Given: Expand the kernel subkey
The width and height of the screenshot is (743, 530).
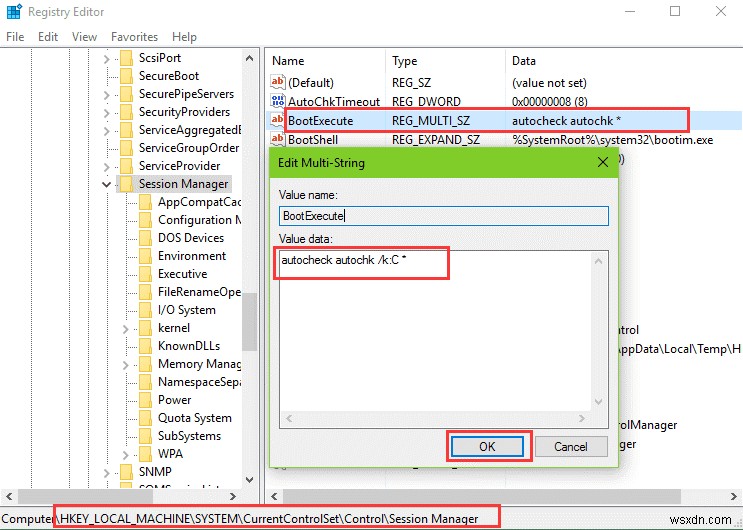Looking at the screenshot, I should point(126,329).
